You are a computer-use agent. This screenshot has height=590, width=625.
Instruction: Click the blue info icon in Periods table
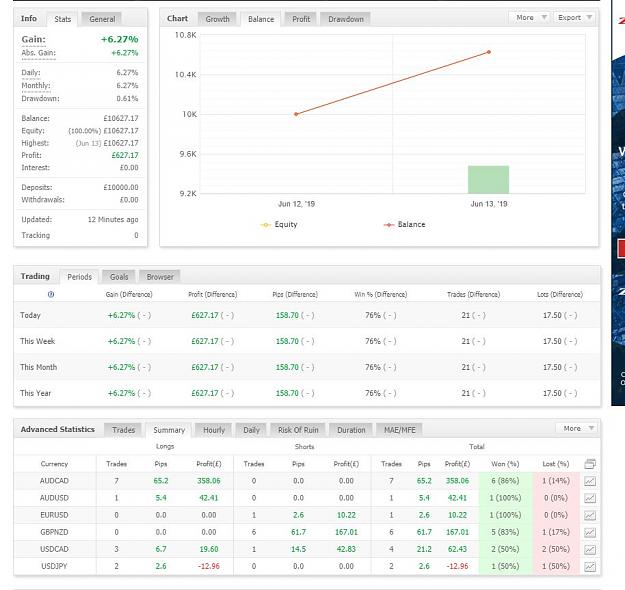tap(51, 294)
